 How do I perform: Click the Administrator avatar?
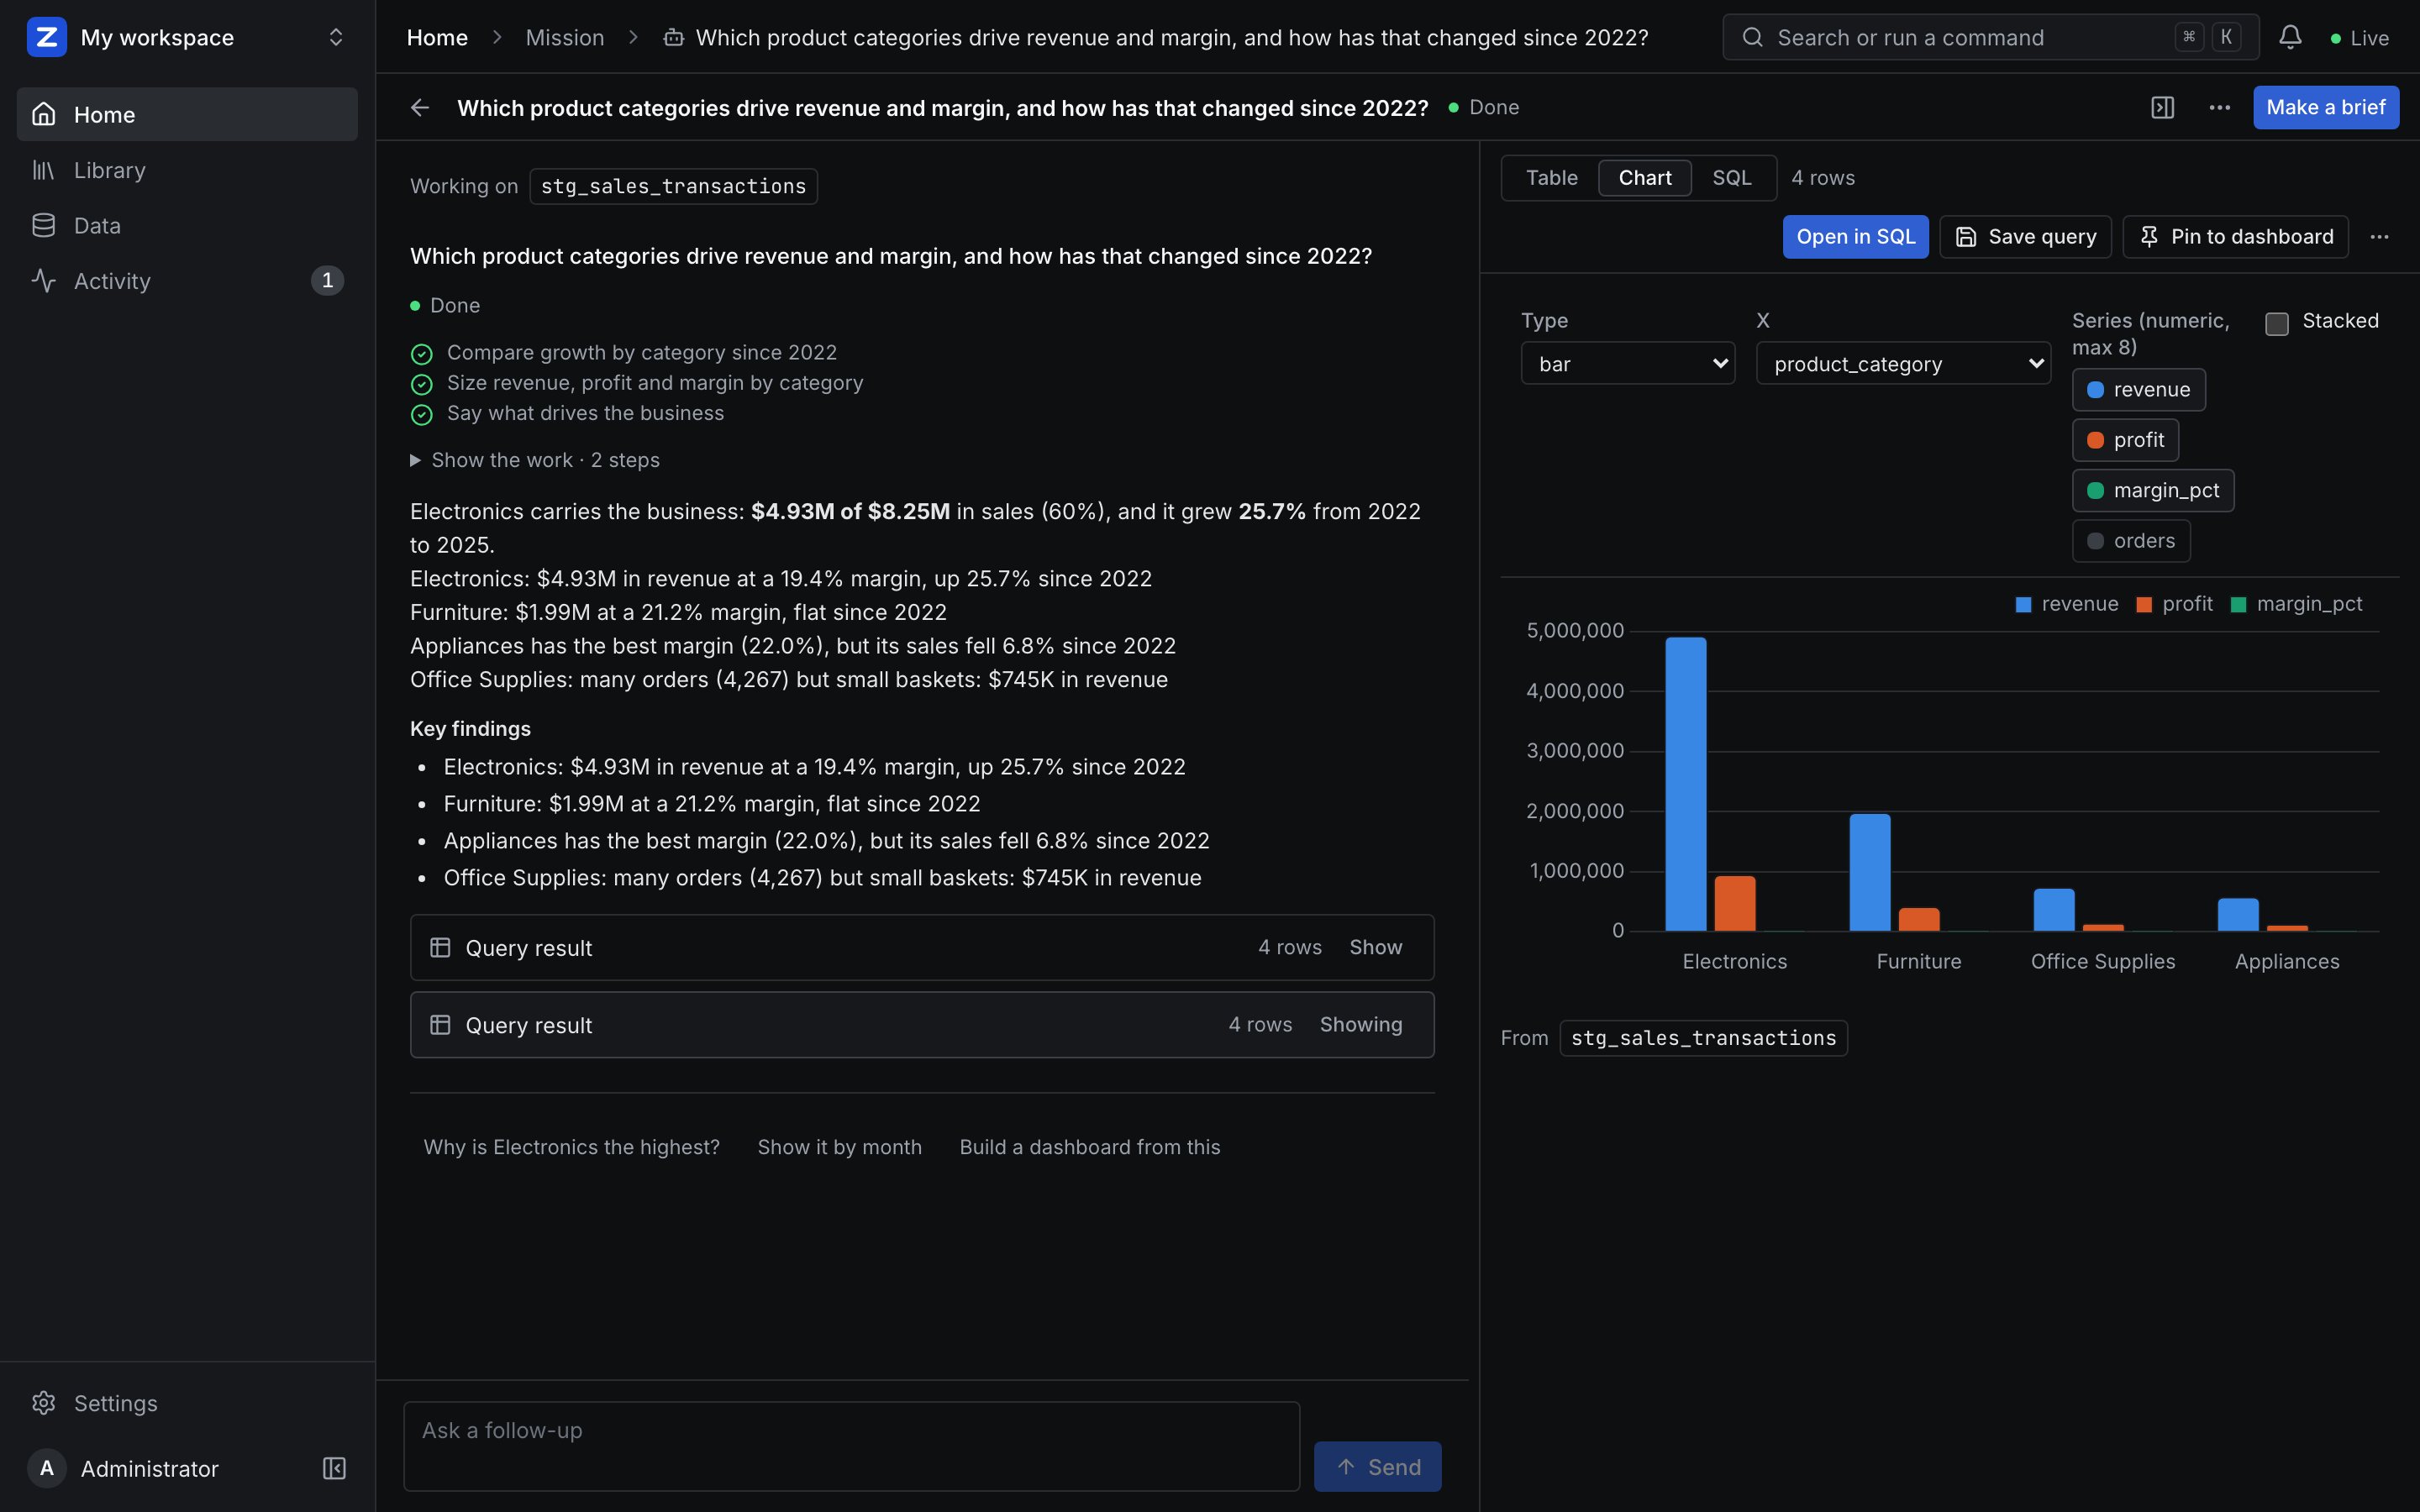click(x=46, y=1468)
